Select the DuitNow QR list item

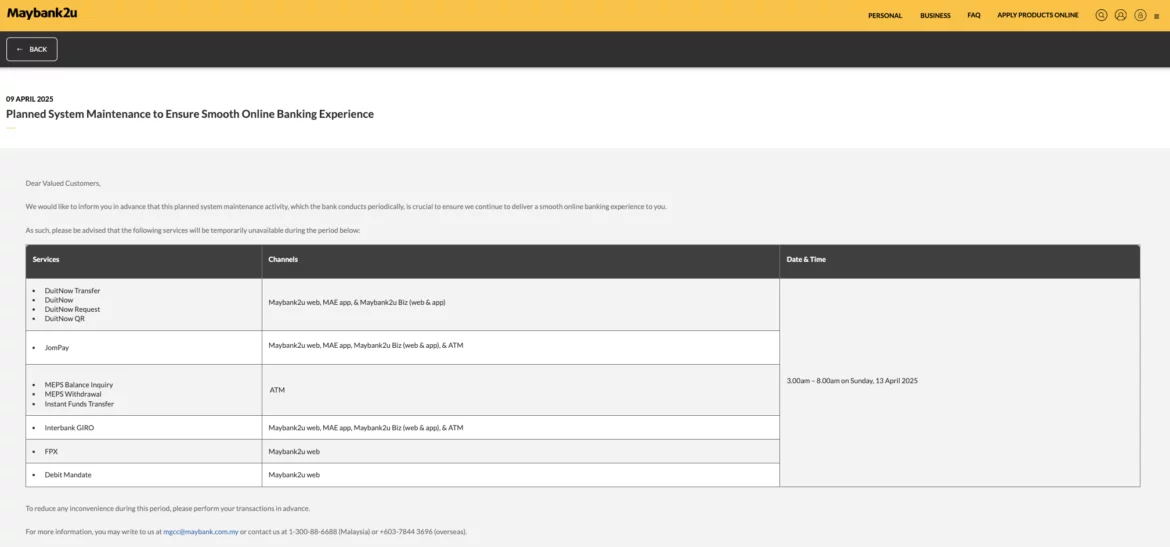coord(65,319)
